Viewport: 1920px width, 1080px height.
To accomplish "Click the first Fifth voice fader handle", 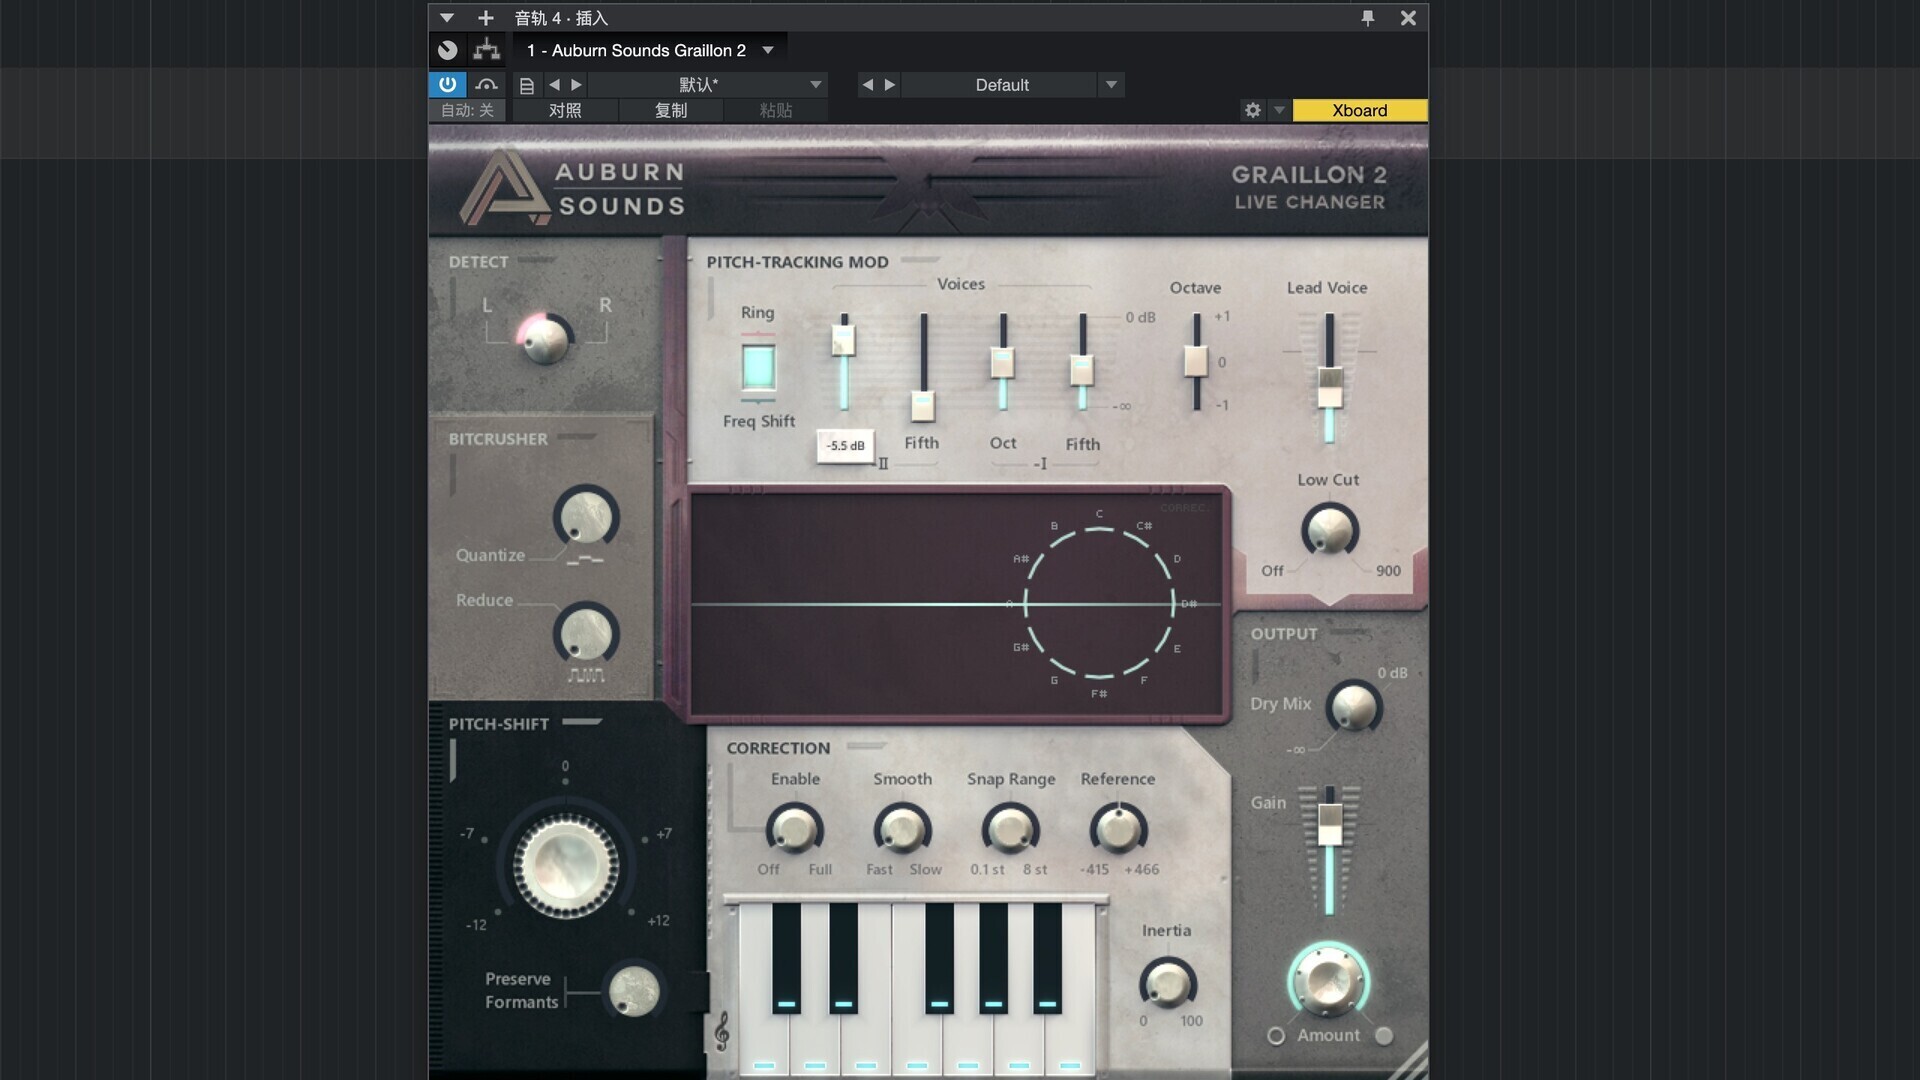I will [x=922, y=406].
